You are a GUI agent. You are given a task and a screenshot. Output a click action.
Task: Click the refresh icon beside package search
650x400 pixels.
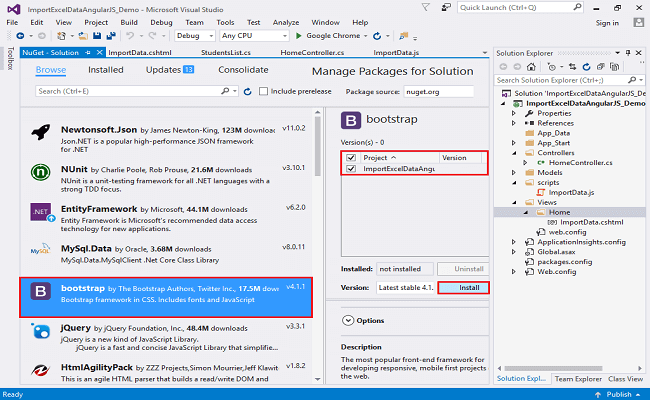[x=247, y=92]
